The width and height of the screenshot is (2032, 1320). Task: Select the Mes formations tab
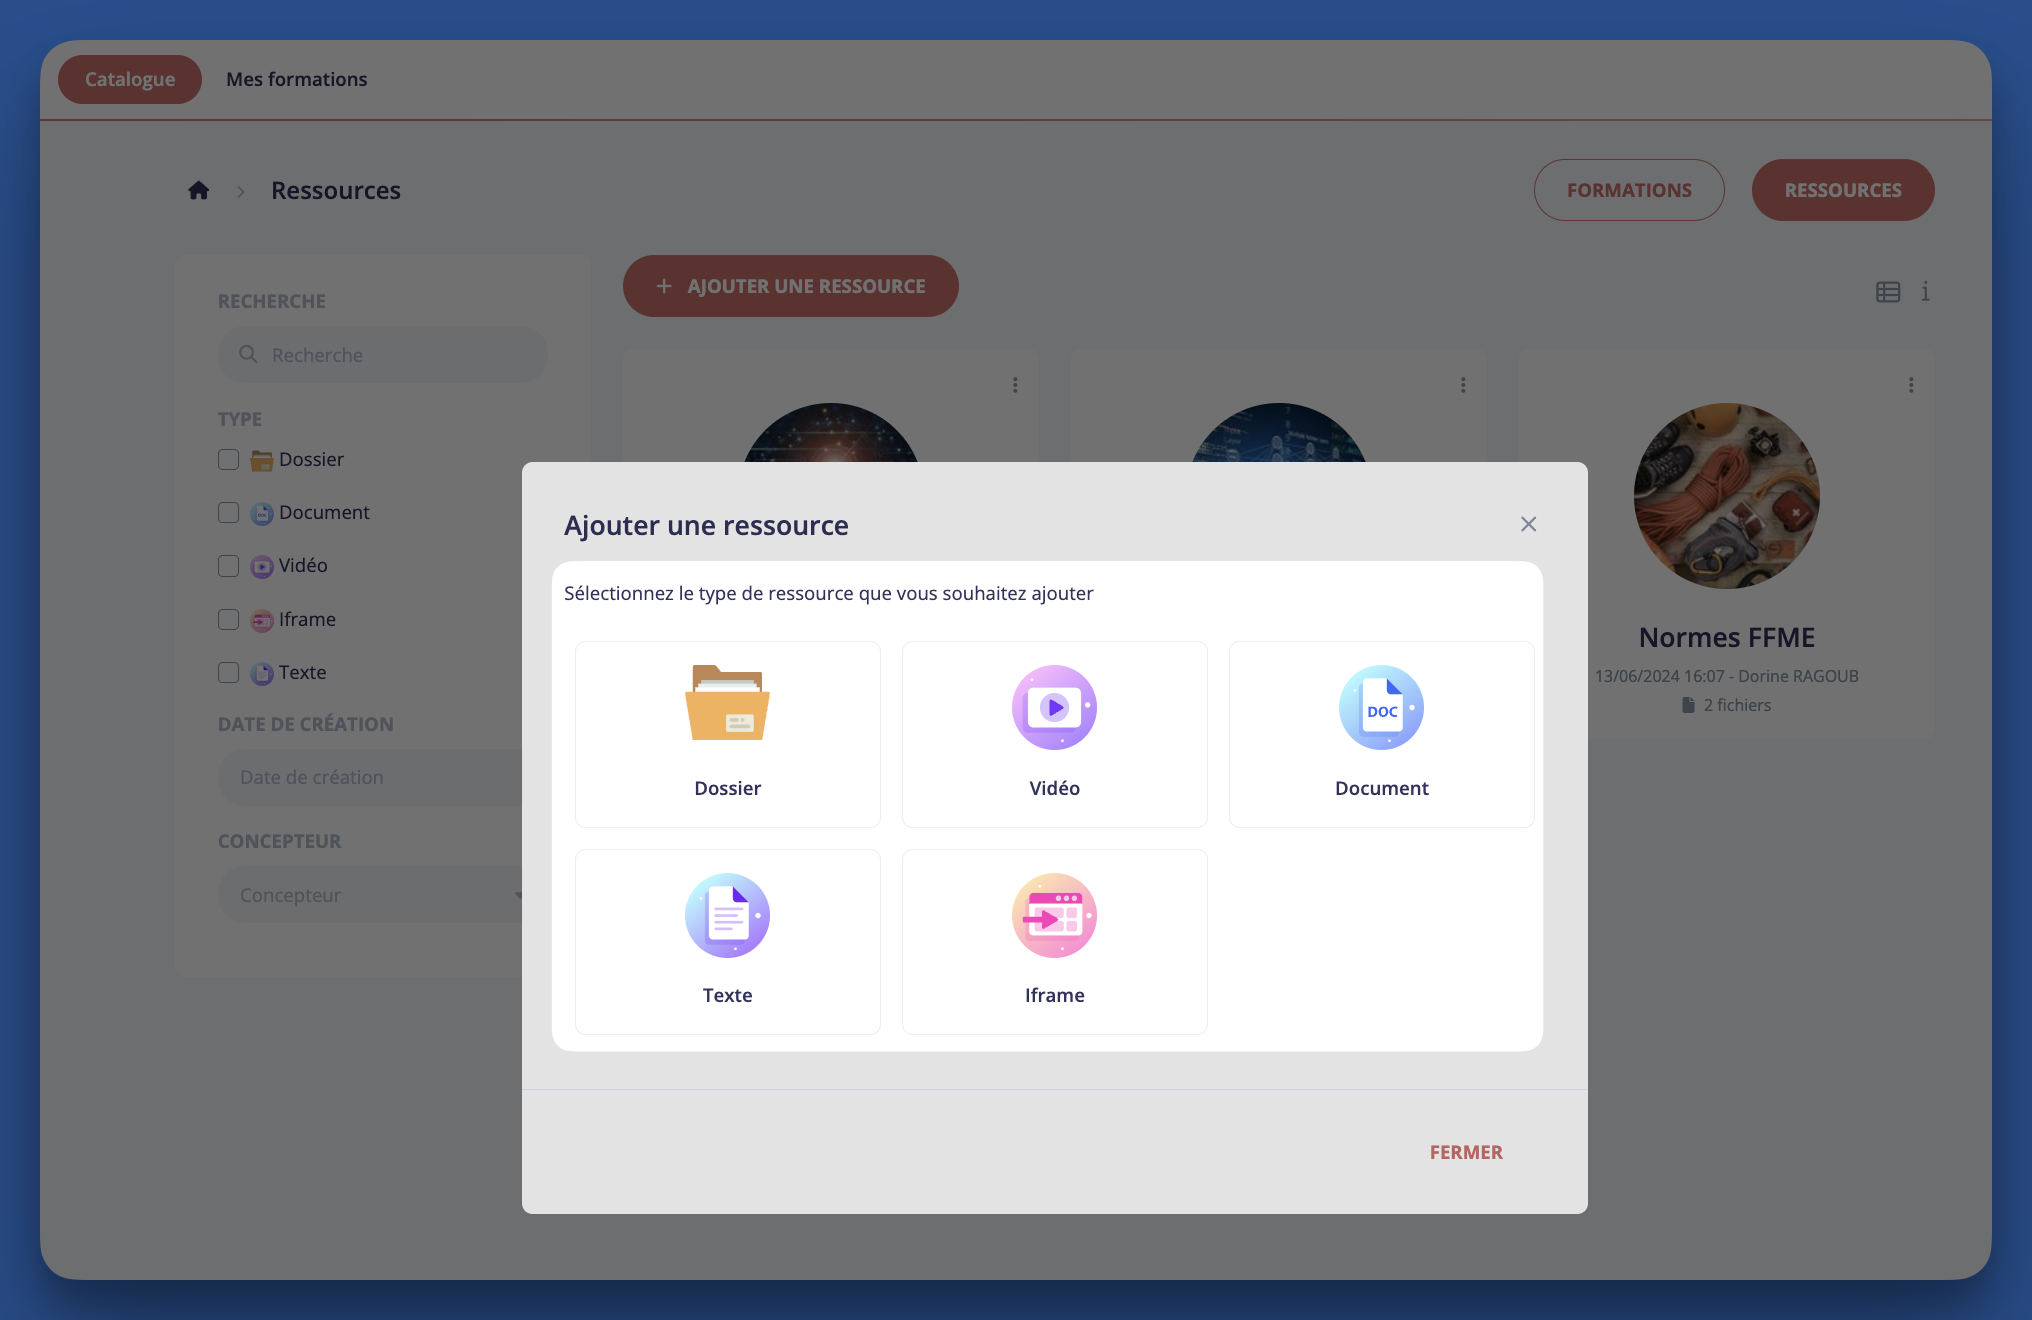pyautogui.click(x=297, y=79)
